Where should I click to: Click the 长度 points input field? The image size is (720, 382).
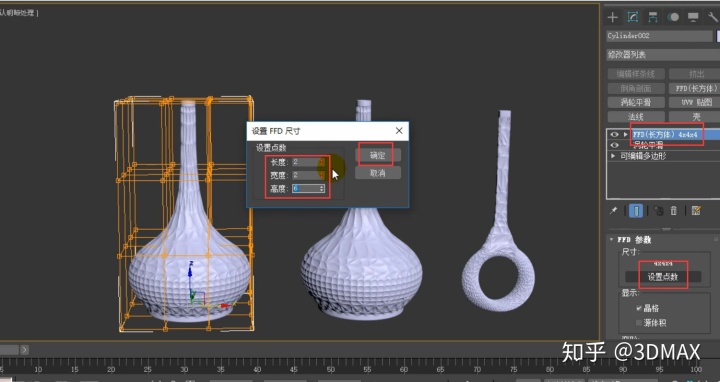(x=305, y=162)
